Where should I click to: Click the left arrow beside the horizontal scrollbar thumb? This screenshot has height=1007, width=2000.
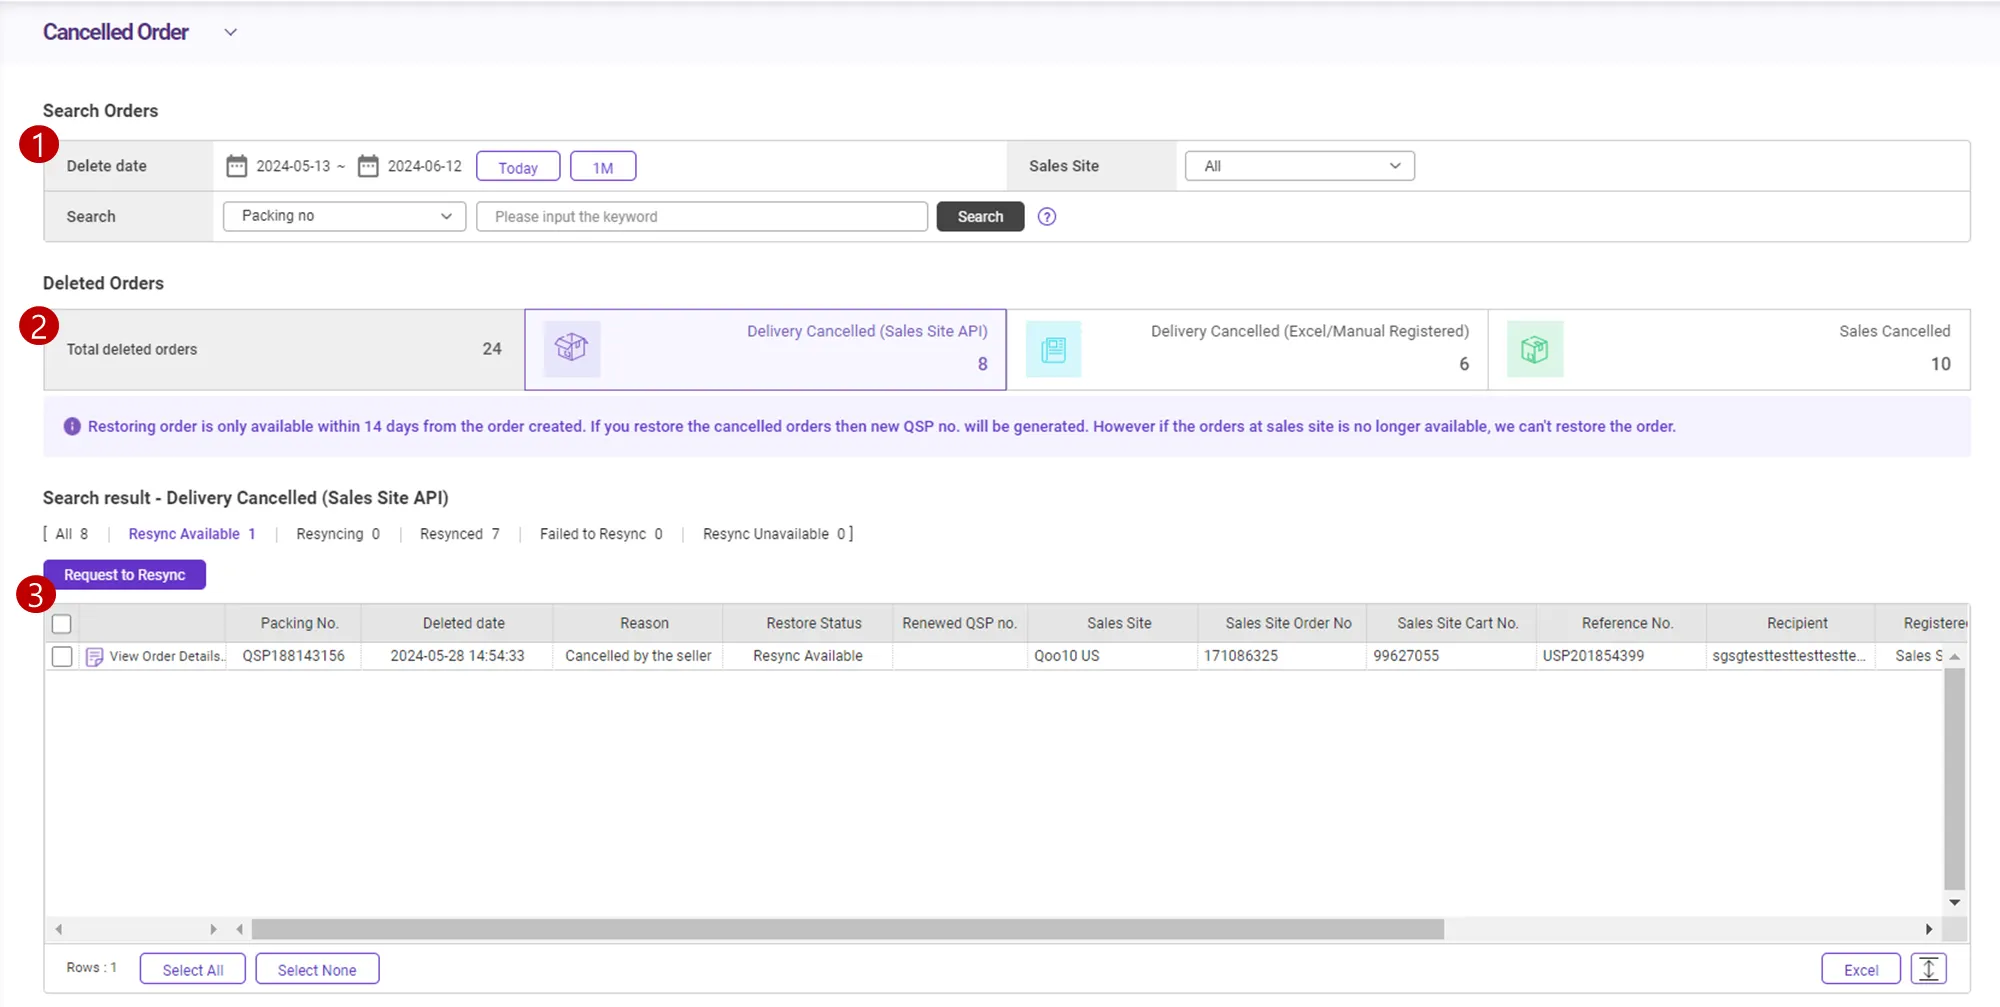[240, 930]
